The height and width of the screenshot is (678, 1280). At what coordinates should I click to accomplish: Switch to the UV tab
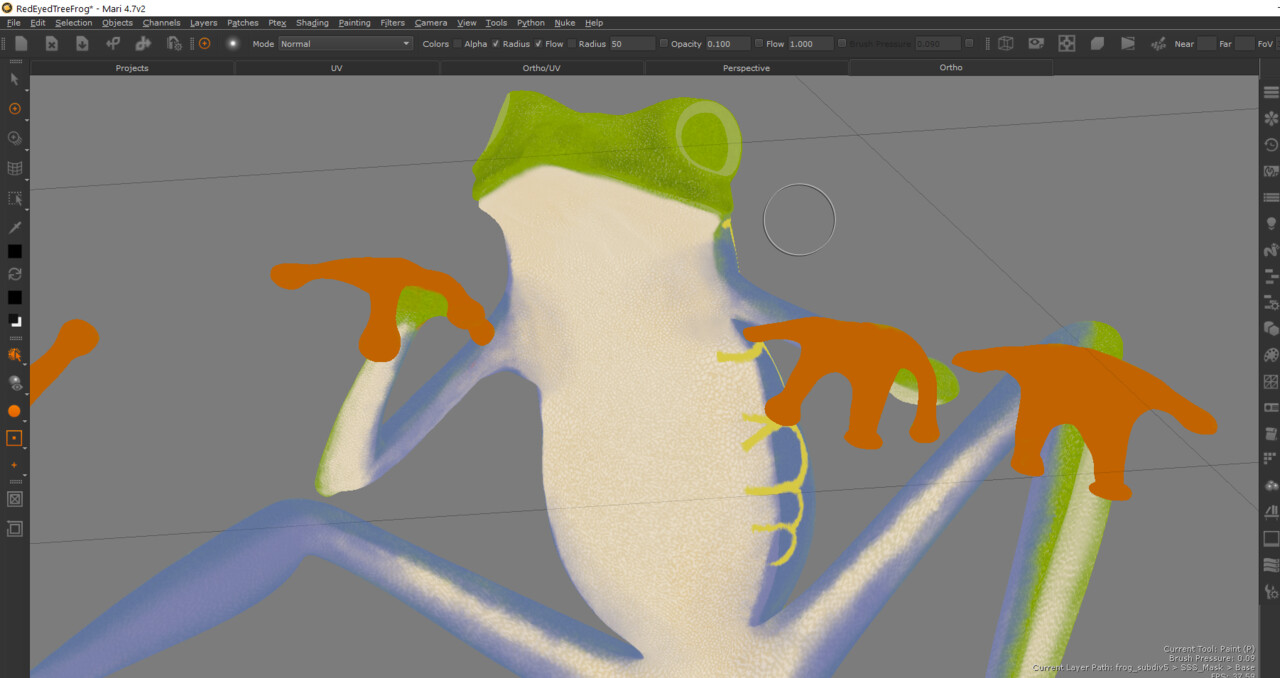coord(336,68)
